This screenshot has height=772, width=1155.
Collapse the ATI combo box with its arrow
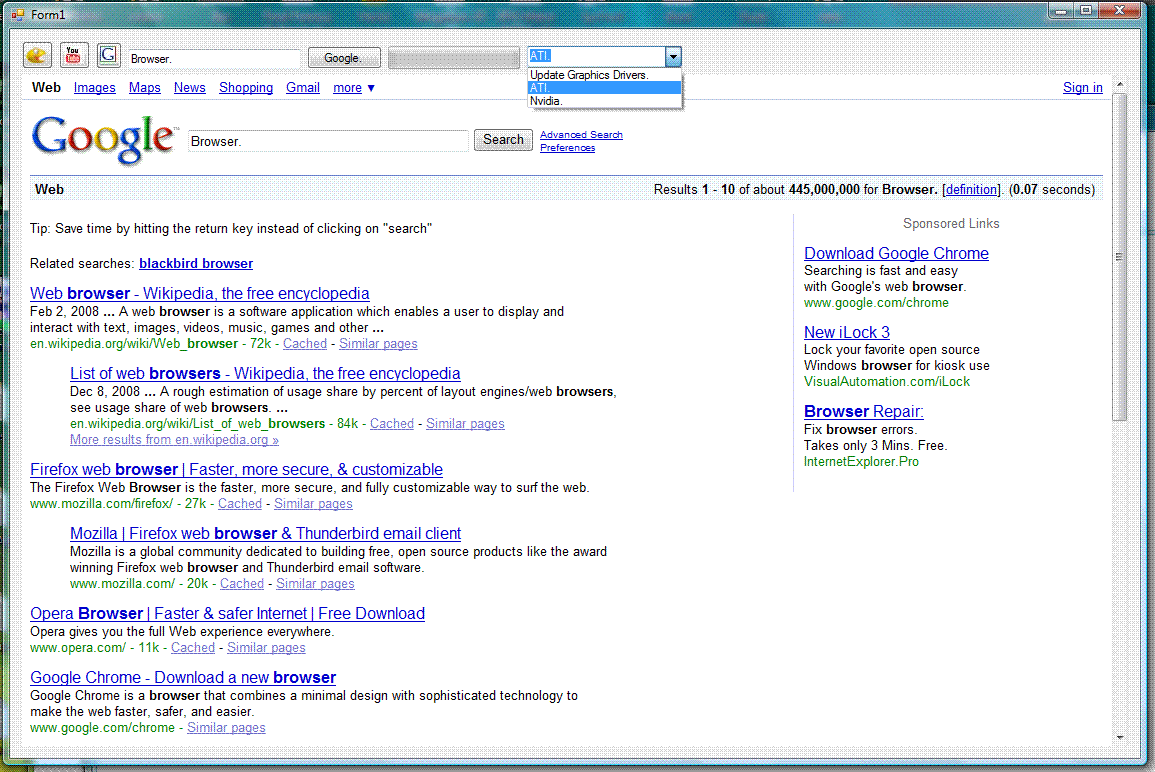coord(673,57)
